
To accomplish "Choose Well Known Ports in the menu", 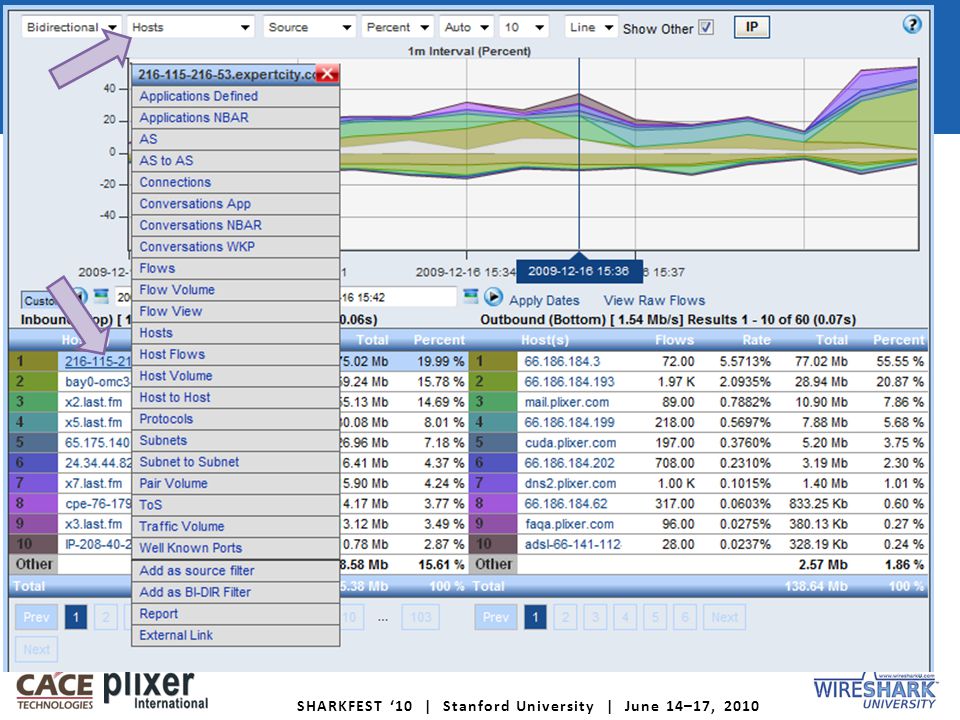I will coord(236,547).
